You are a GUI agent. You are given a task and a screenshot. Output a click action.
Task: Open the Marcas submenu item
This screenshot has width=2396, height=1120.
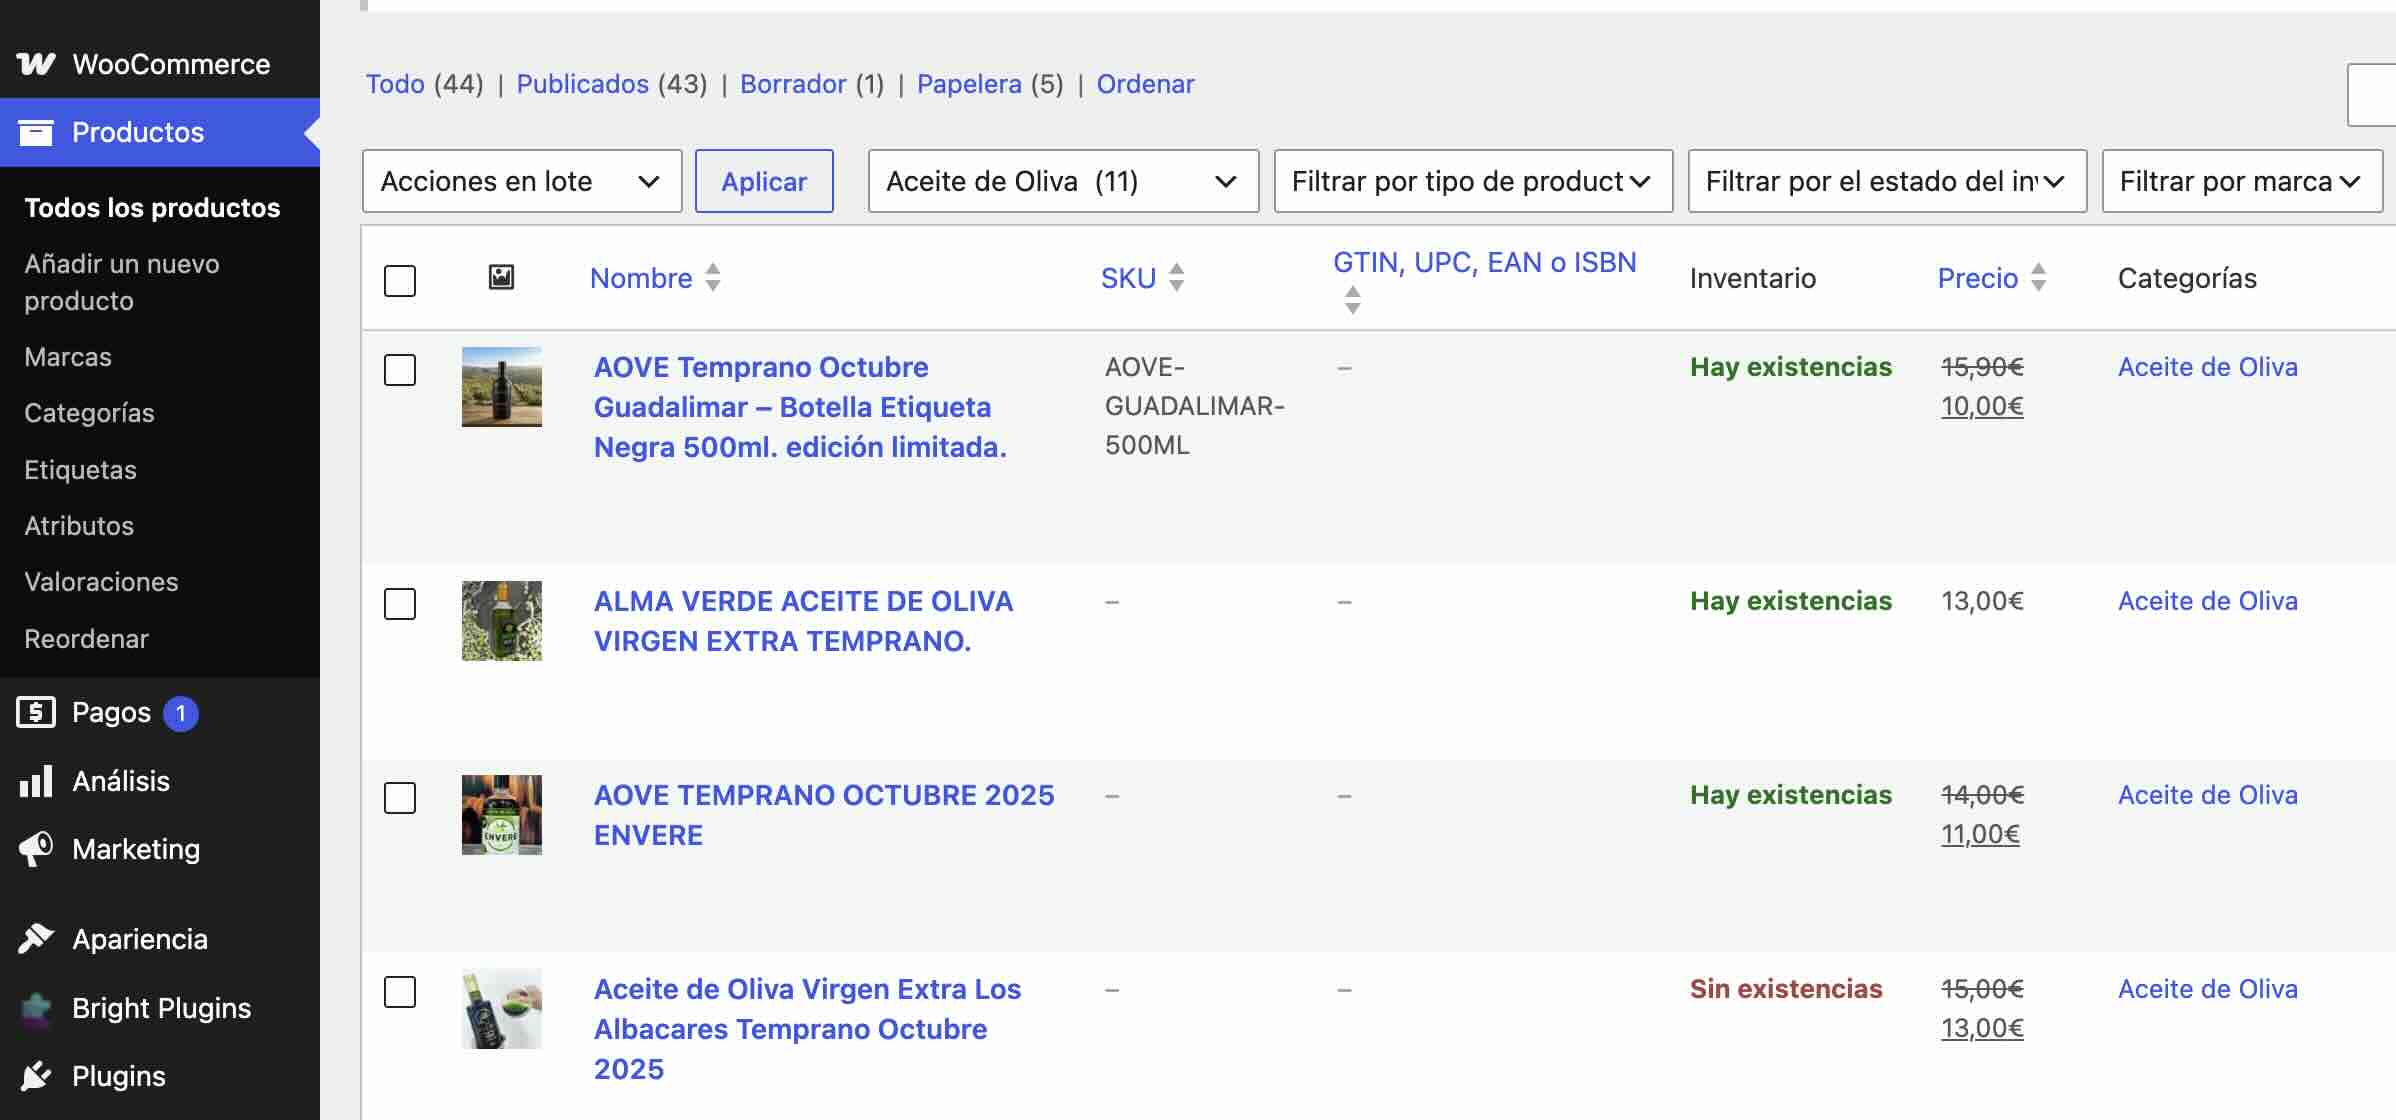(x=68, y=357)
